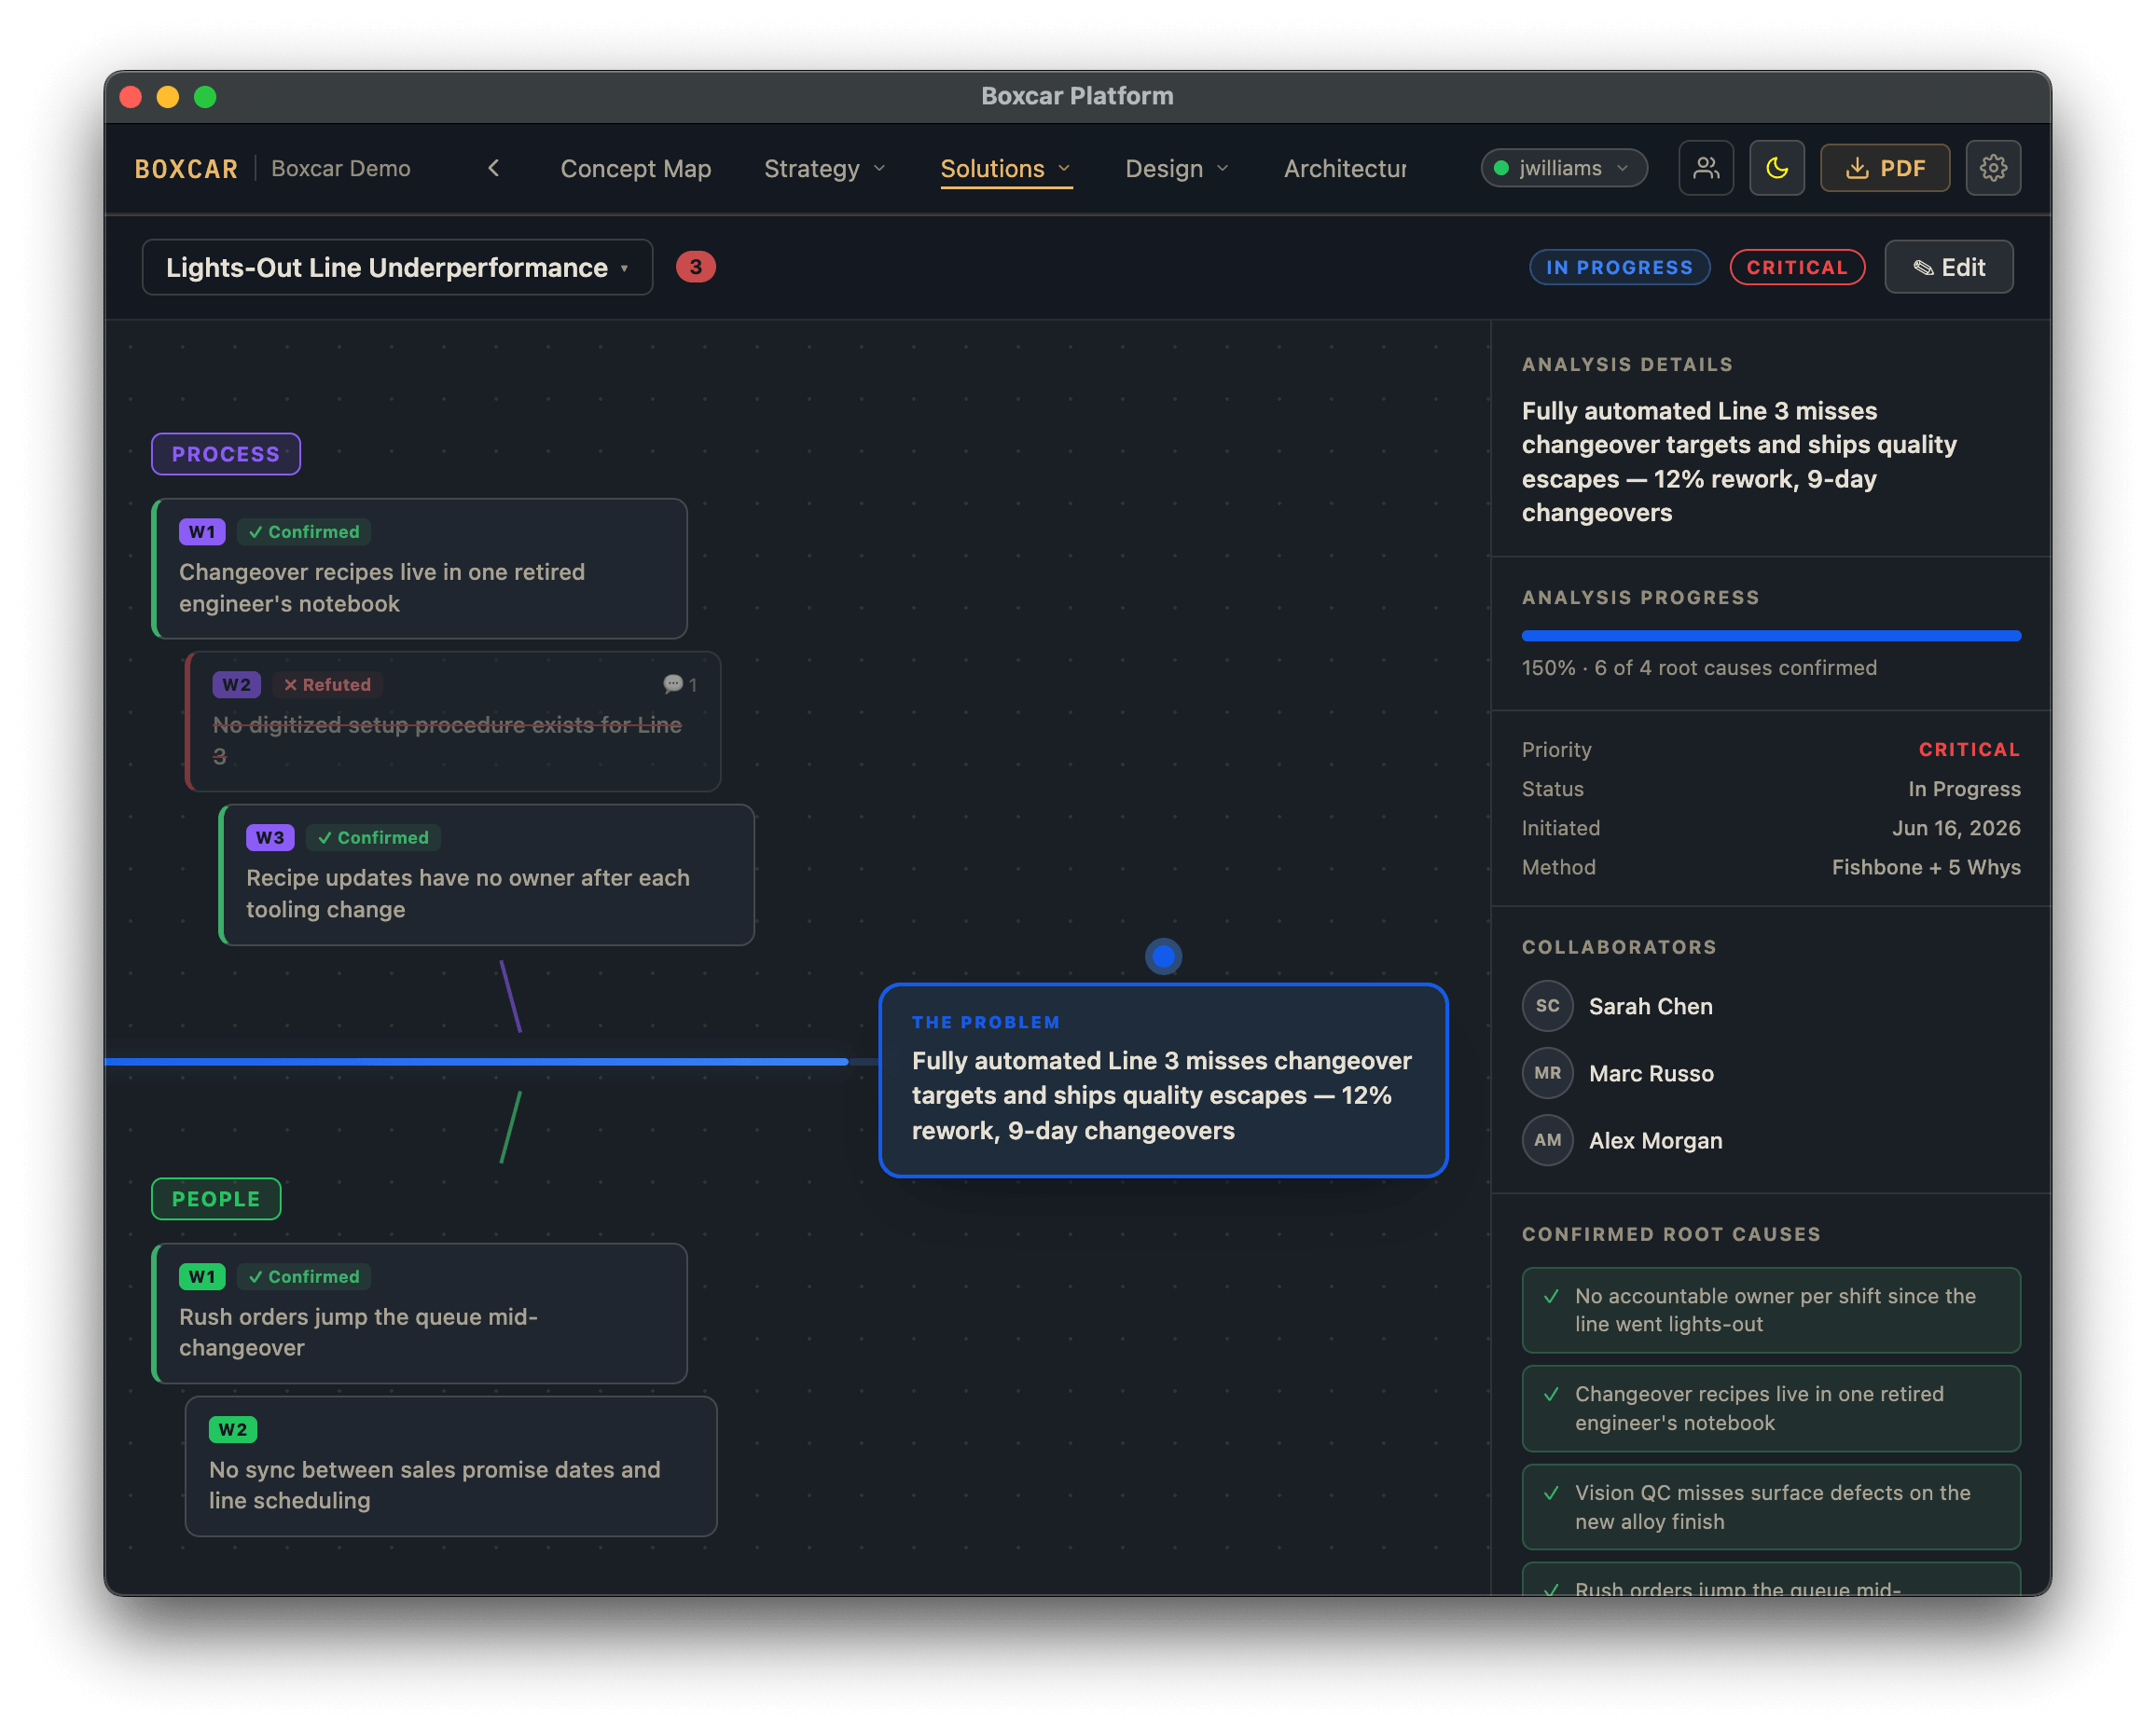Screen dimensions: 2156x1734
Task: Click checkmark on Vision QC root cause
Action: coord(1551,1493)
